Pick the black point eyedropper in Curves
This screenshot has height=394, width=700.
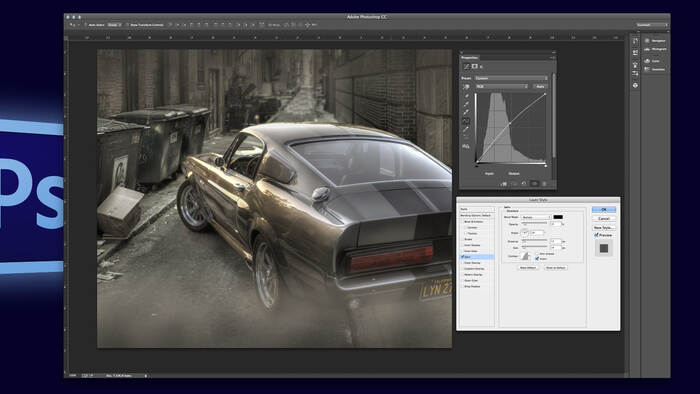pos(467,96)
